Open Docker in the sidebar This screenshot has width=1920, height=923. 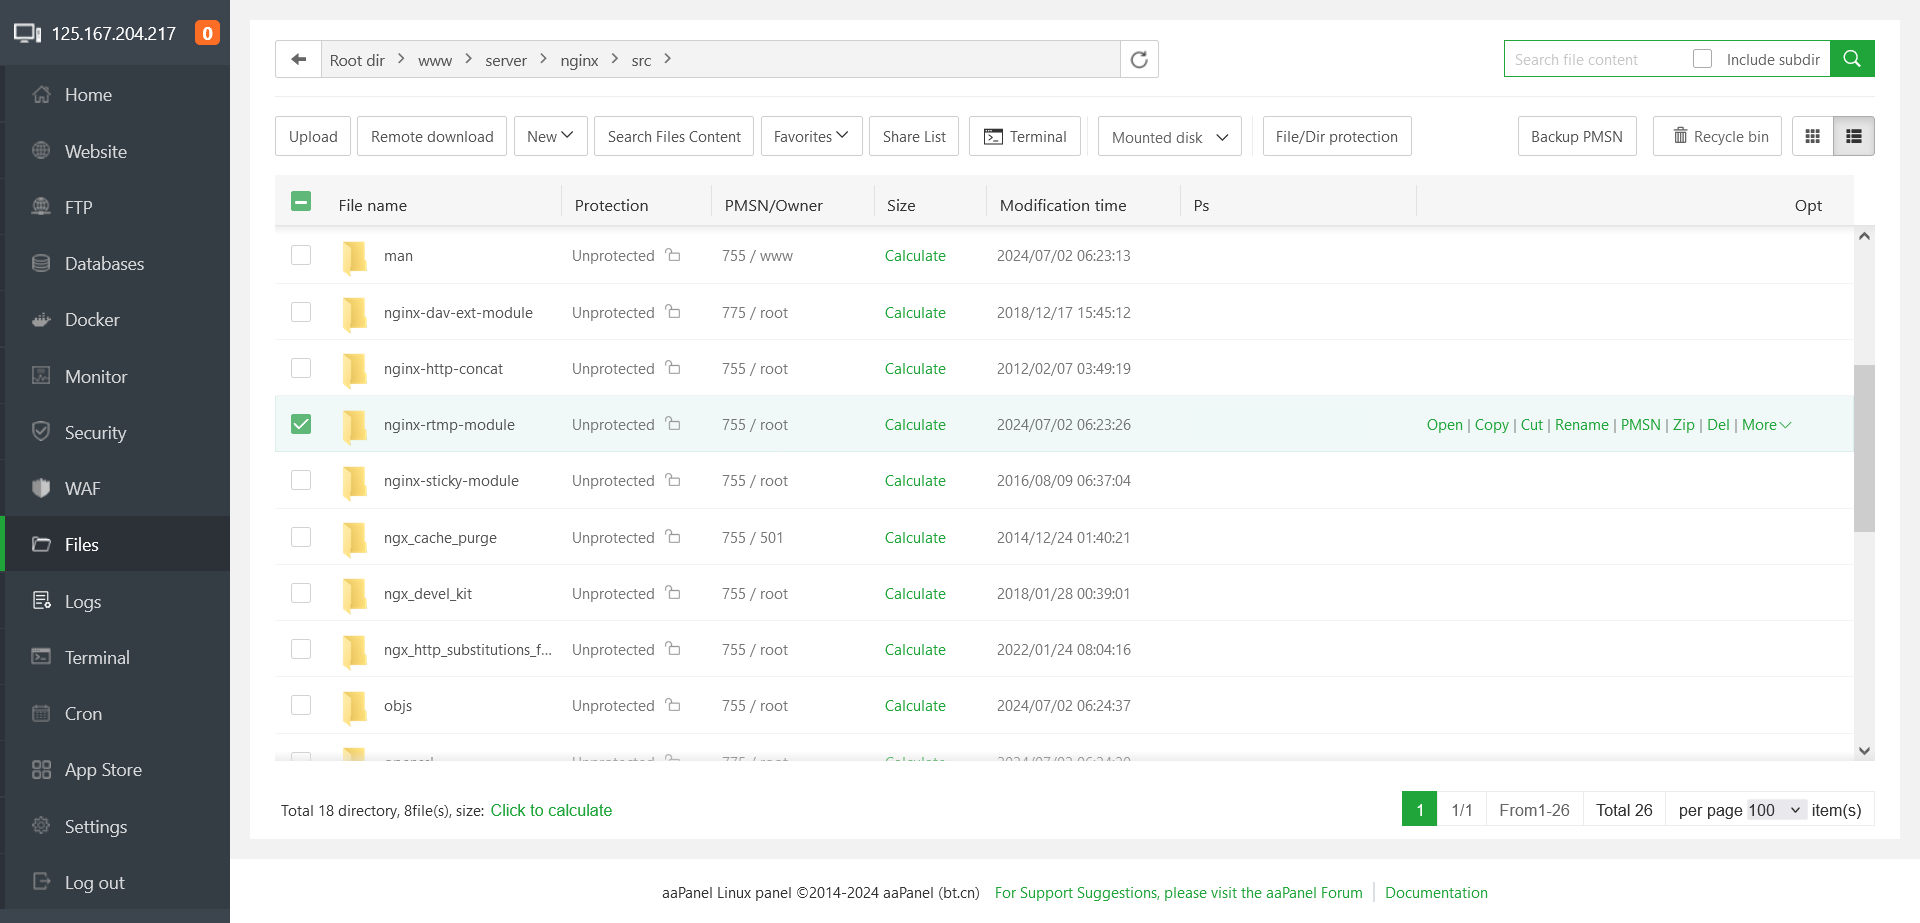point(92,320)
